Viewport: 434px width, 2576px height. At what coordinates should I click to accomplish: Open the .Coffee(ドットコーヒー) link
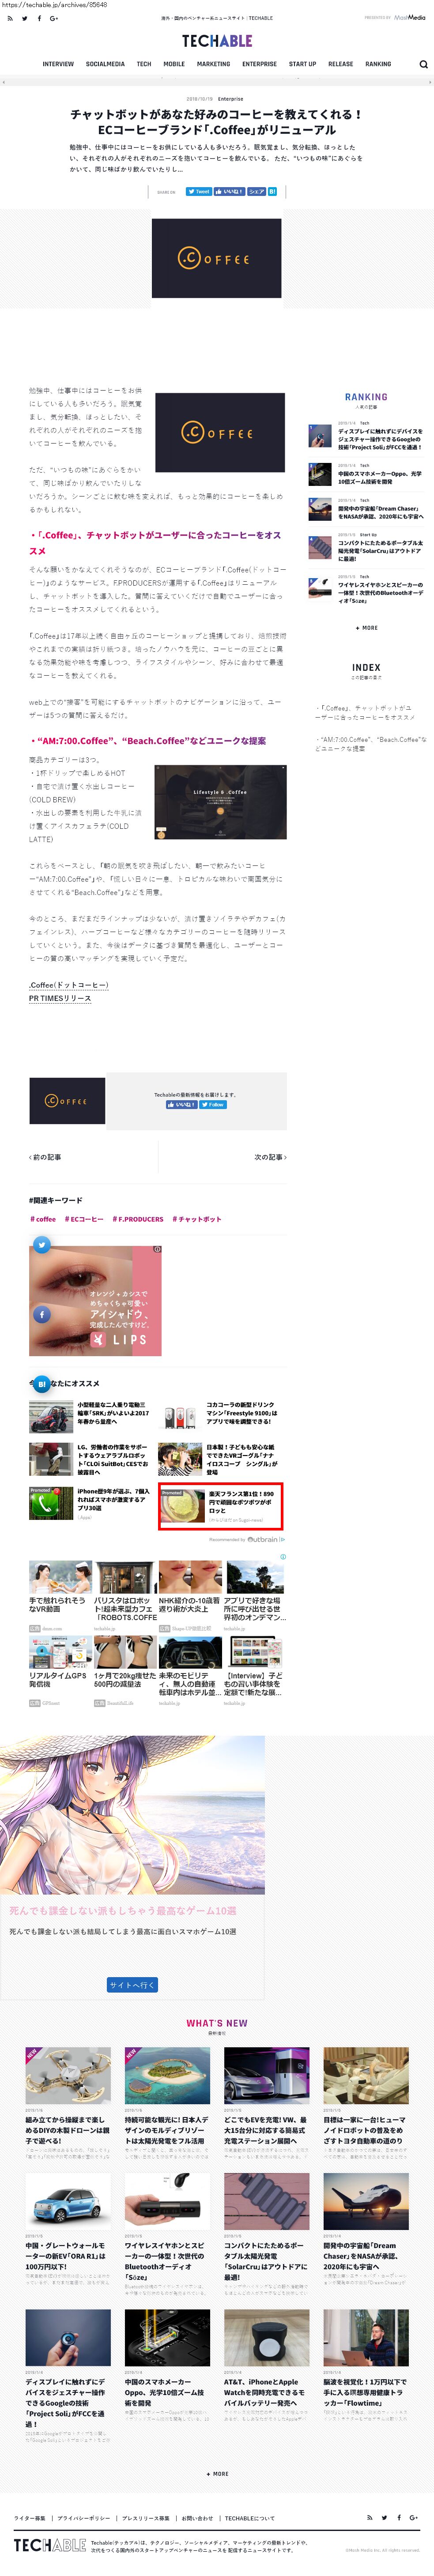pyautogui.click(x=68, y=985)
